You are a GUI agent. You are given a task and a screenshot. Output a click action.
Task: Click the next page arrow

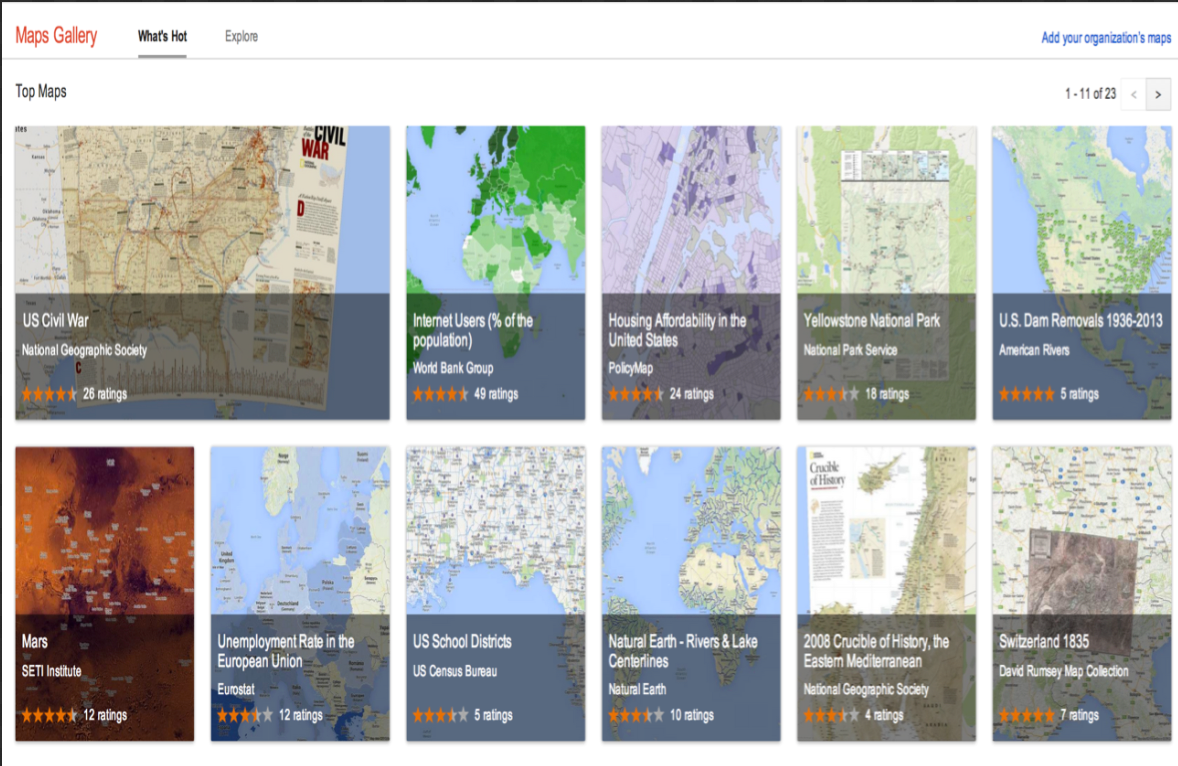(x=1157, y=94)
